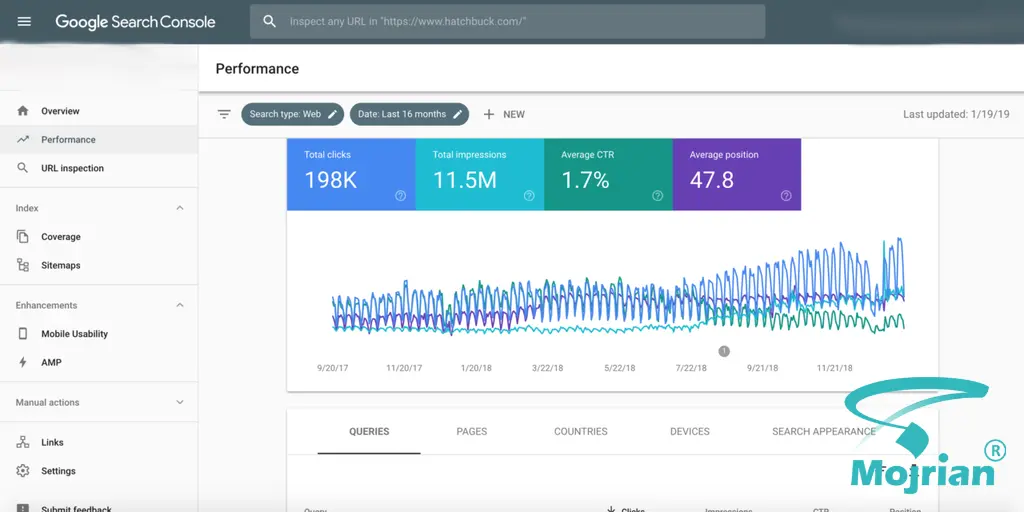Switch to the QUERIES tab
The height and width of the screenshot is (512, 1024).
coord(369,432)
